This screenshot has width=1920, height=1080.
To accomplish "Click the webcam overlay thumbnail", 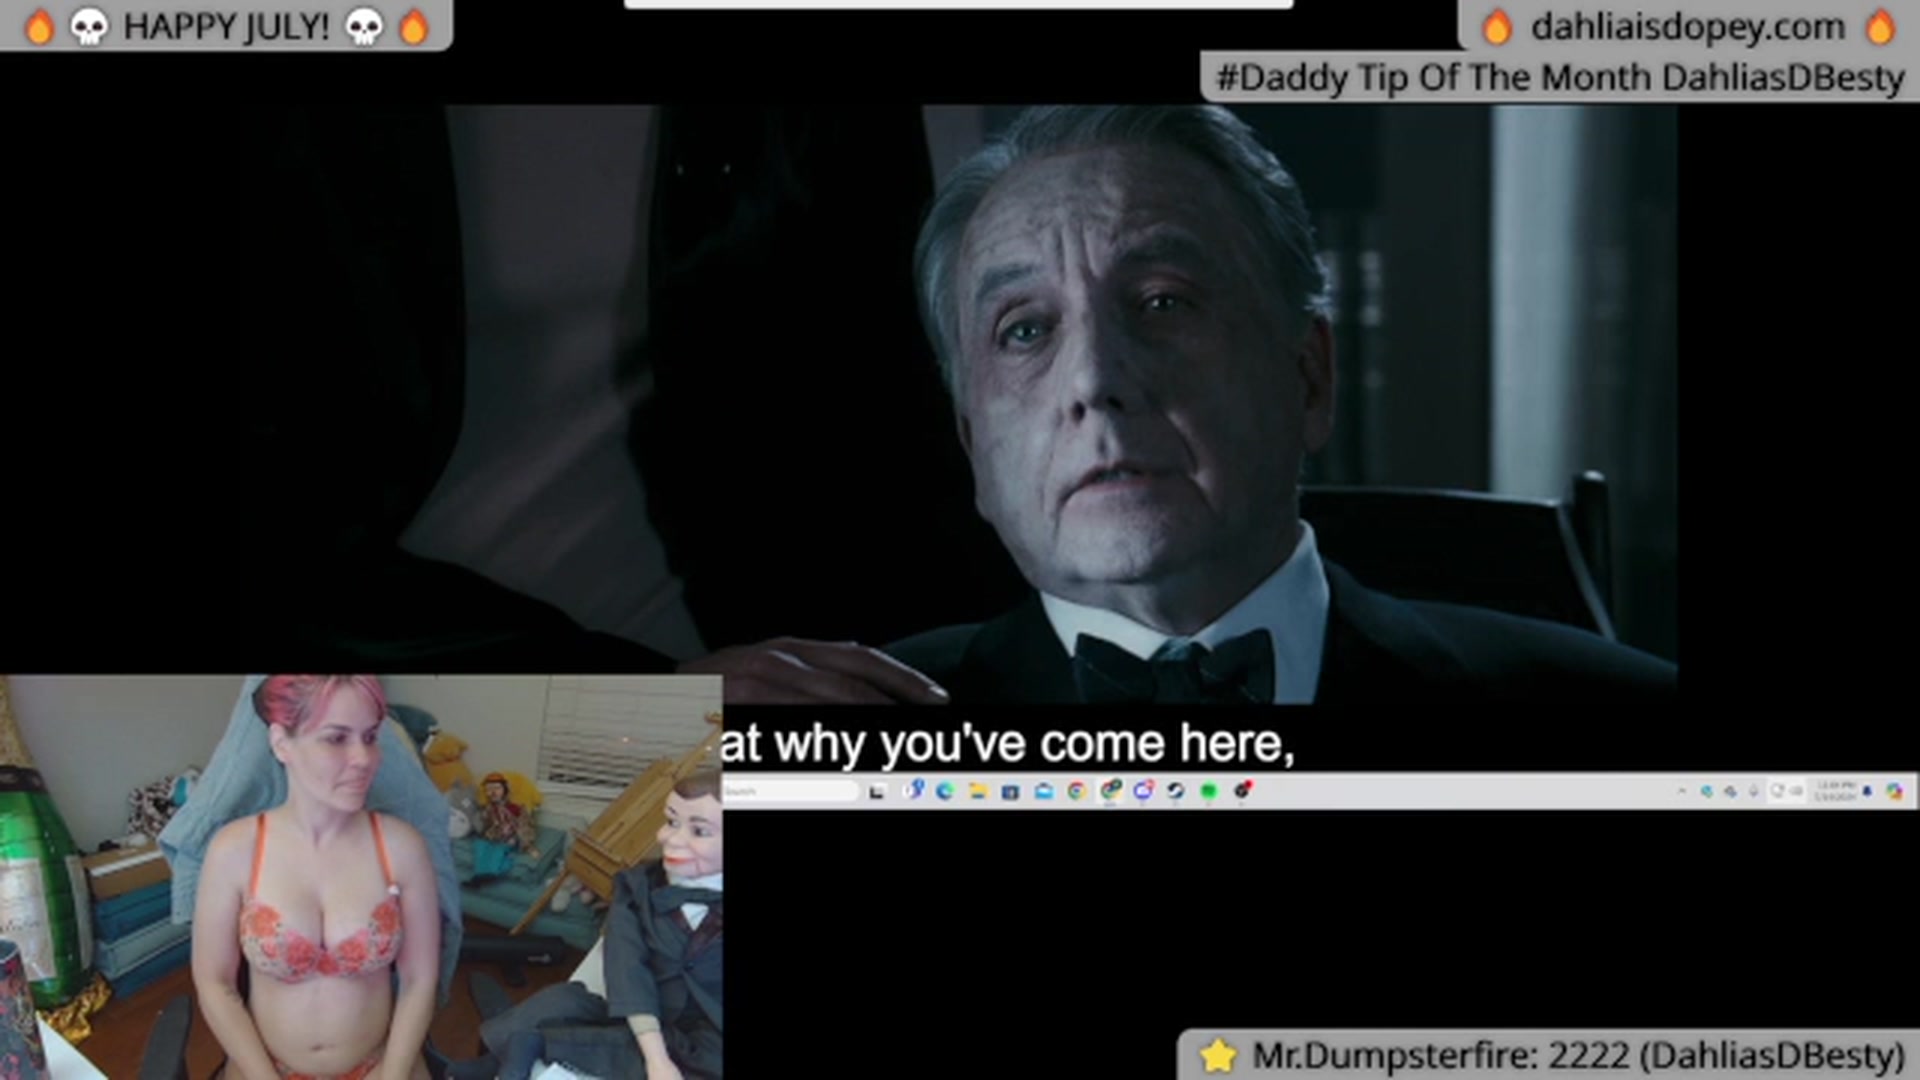I will coord(361,877).
